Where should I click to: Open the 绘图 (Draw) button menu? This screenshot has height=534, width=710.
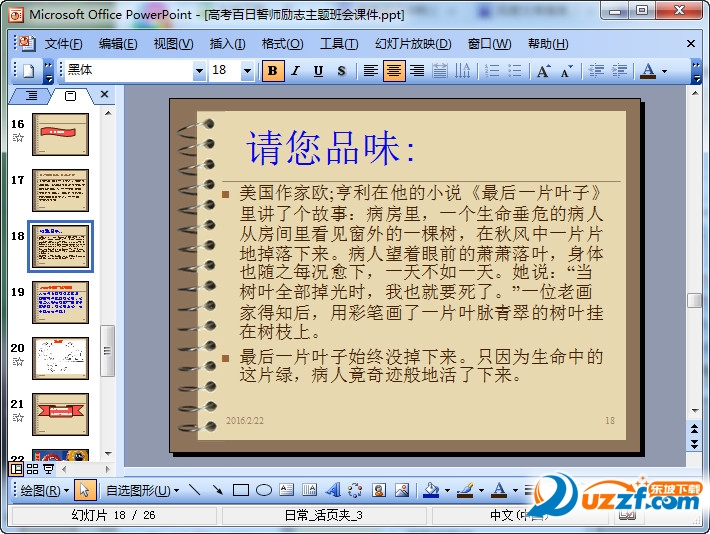(x=45, y=490)
